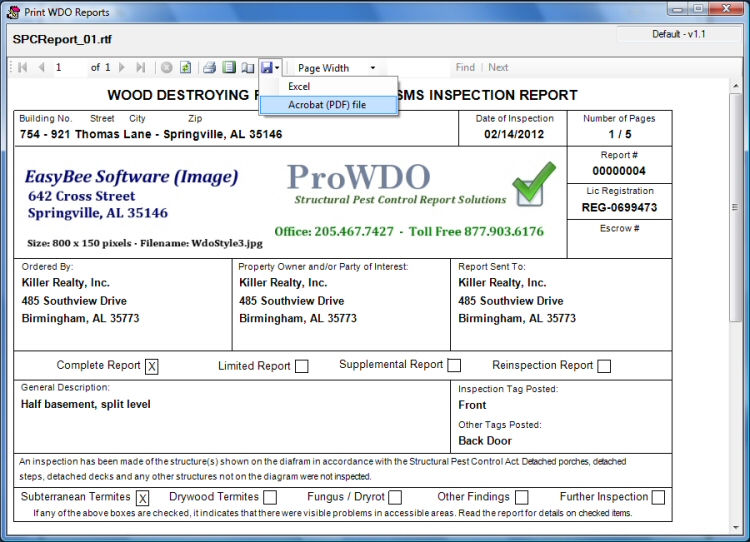Image resolution: width=750 pixels, height=542 pixels.
Task: Click Half basement, split level description
Action: [86, 404]
